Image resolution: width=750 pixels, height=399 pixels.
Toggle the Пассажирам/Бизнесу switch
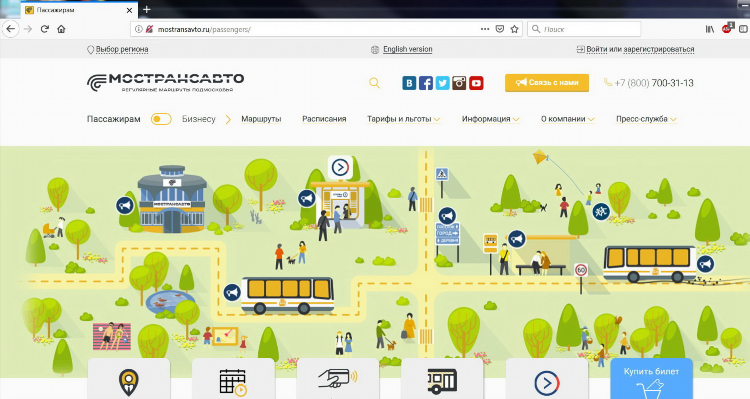[161, 119]
